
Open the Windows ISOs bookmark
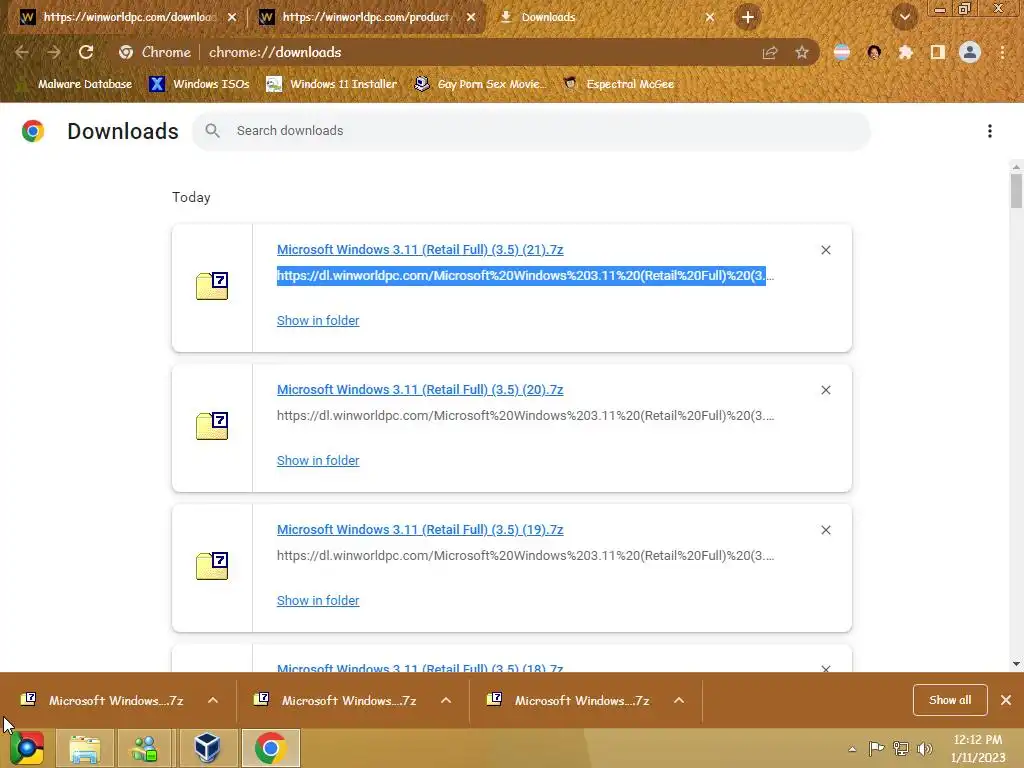pyautogui.click(x=199, y=84)
